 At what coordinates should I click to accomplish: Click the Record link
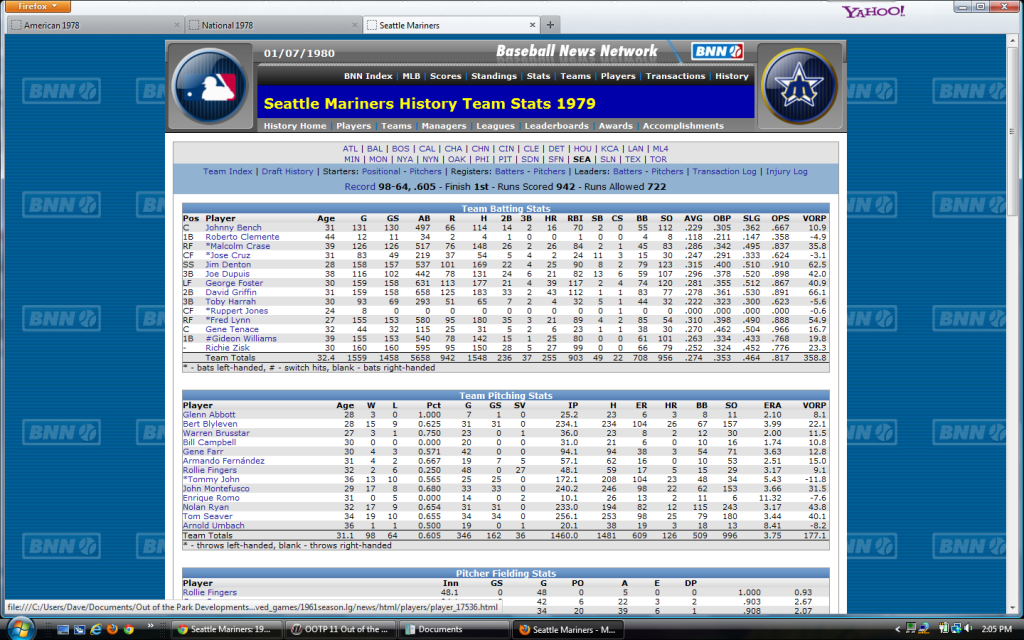360,187
